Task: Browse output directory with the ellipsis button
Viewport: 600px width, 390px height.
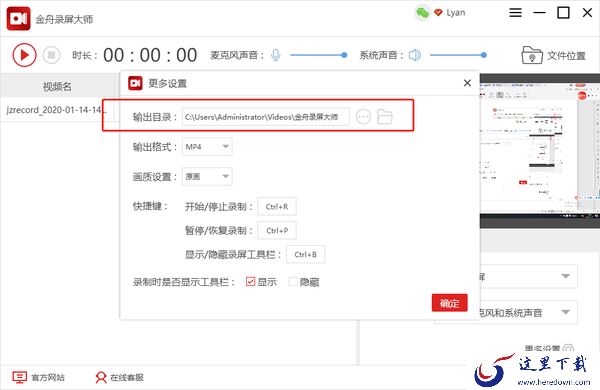Action: [x=364, y=117]
